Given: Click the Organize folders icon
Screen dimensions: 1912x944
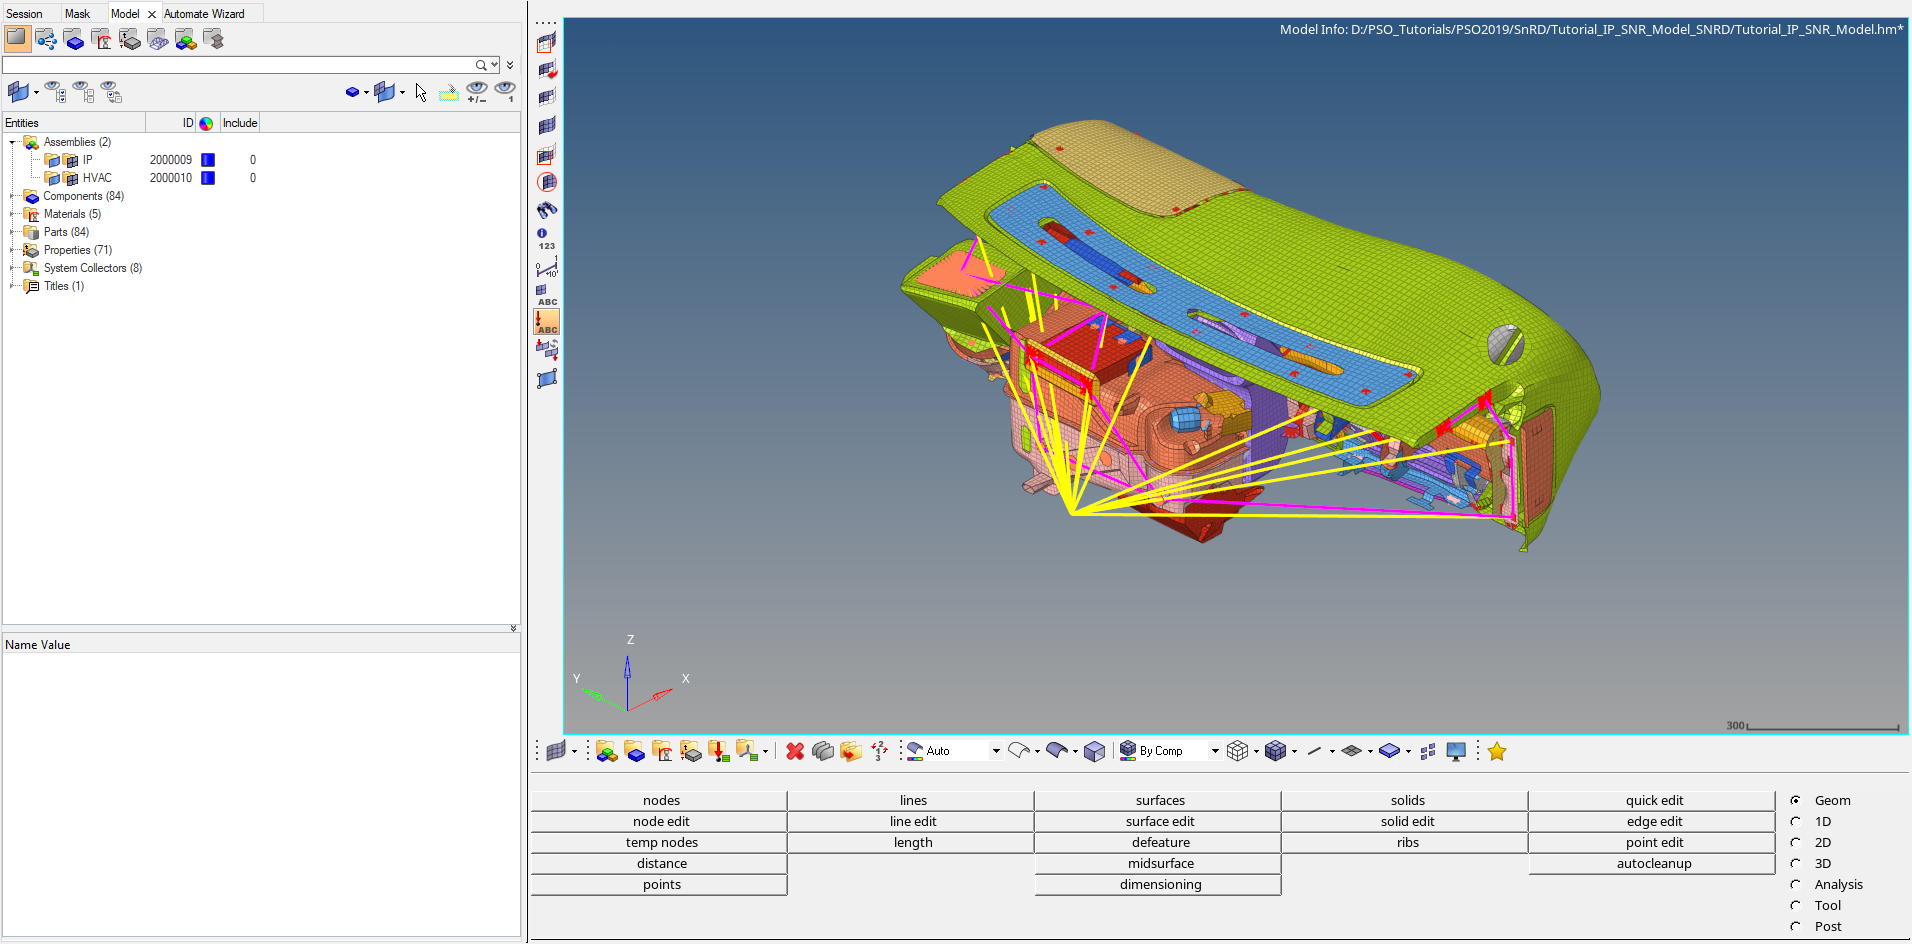Looking at the screenshot, I should pos(851,751).
